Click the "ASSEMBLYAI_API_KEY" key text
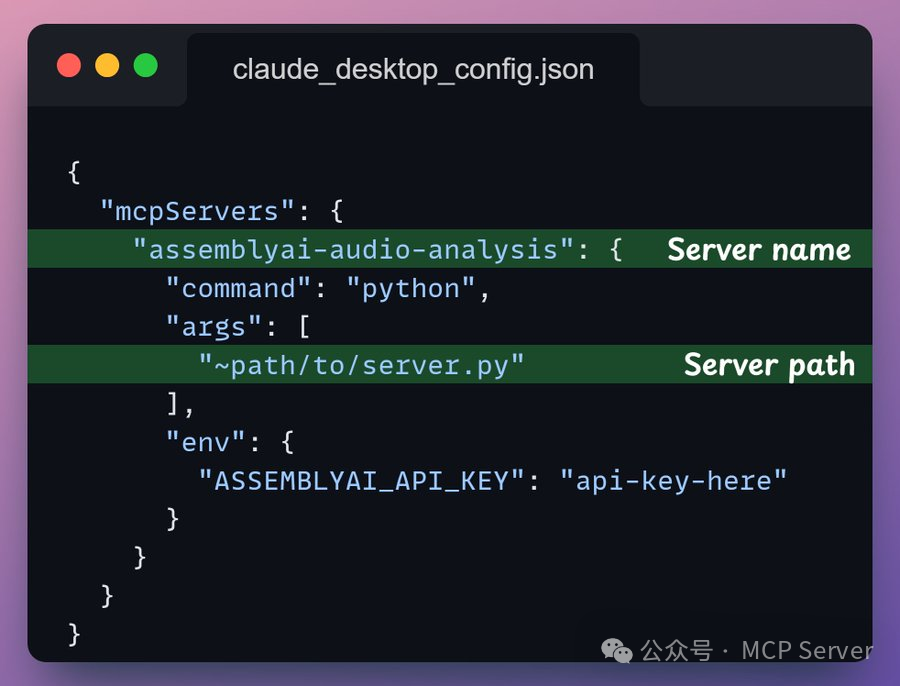 tap(362, 480)
